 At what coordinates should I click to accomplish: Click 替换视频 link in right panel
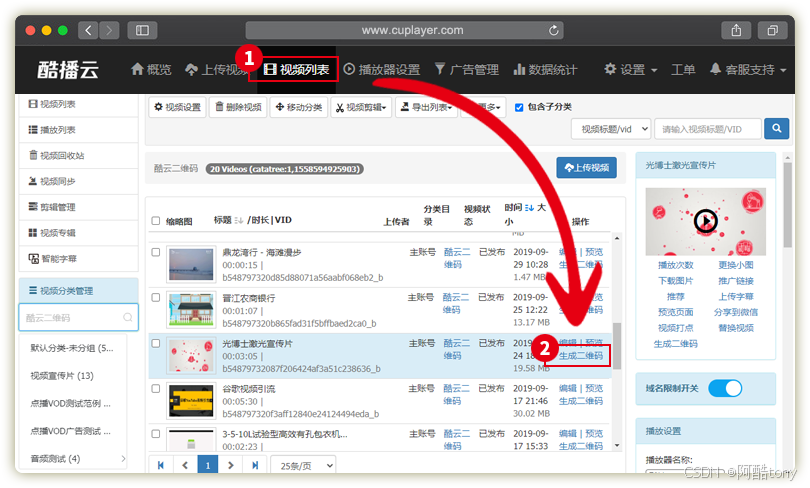736,328
